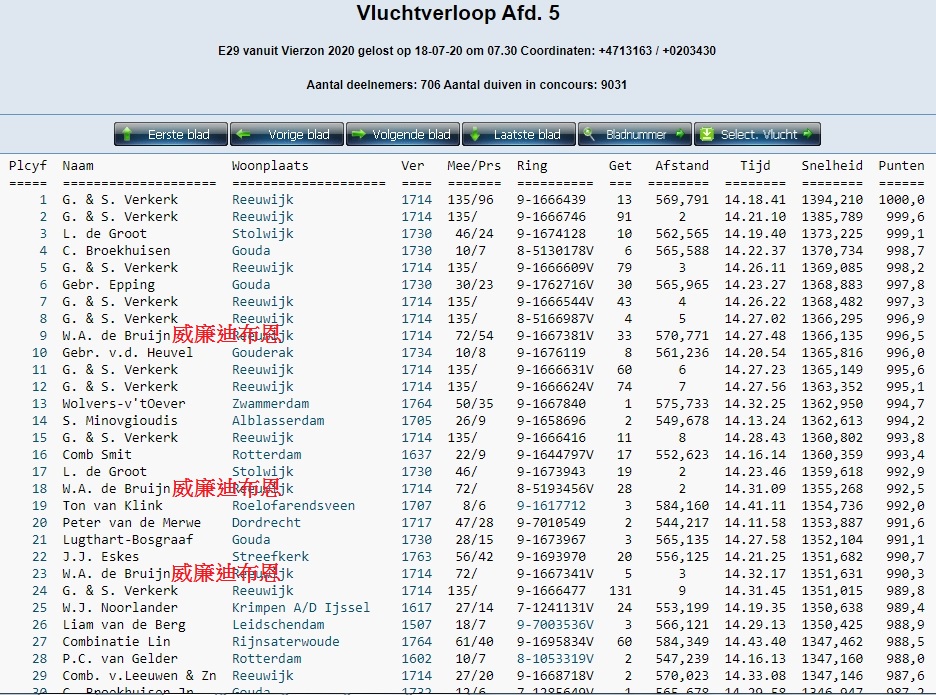This screenshot has width=936, height=695.
Task: Click the magnifier icon on Bladnummer
Action: 589,134
